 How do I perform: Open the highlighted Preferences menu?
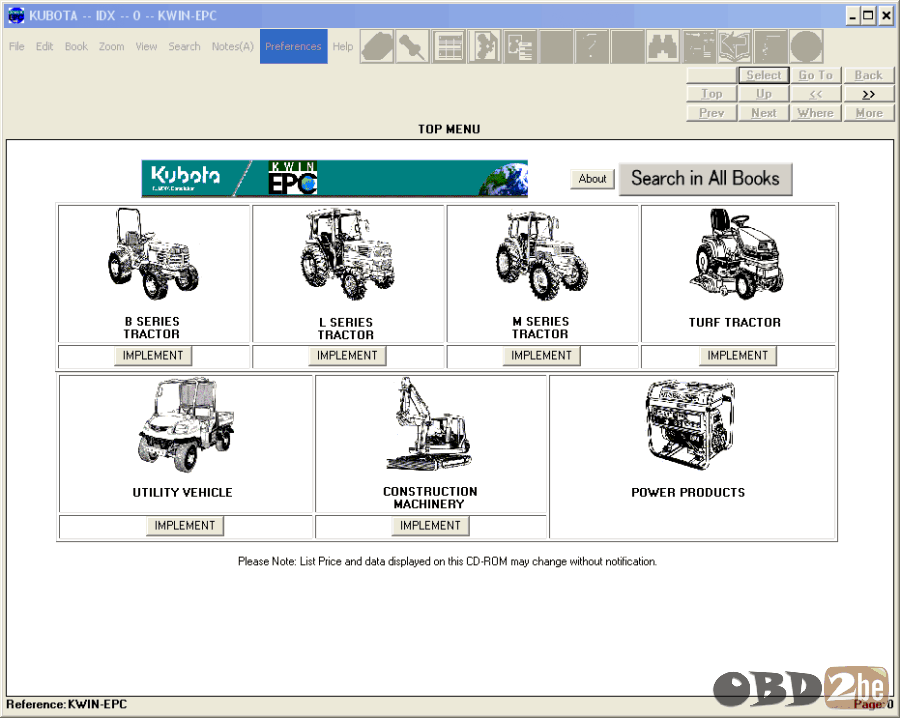293,46
